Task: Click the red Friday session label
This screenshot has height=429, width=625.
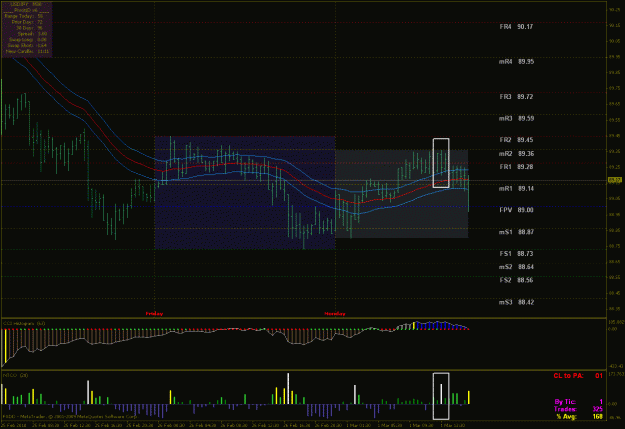Action: coord(154,314)
